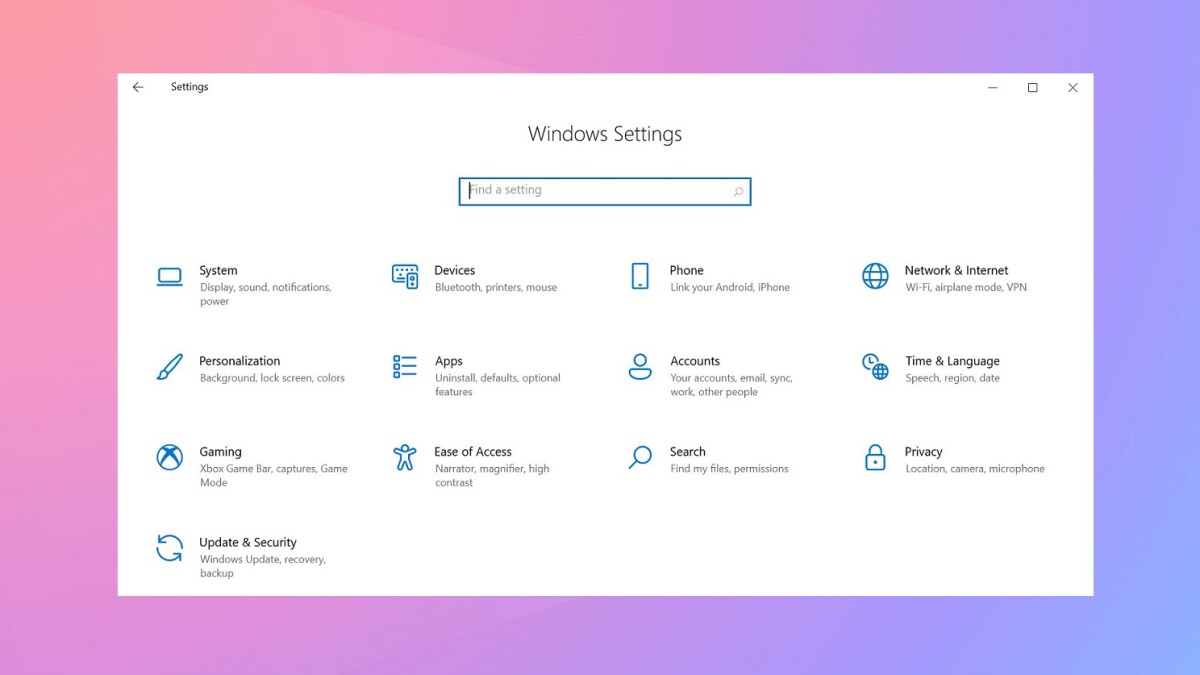This screenshot has width=1200, height=675.
Task: Click the Personalization paintbrush icon
Action: click(169, 367)
